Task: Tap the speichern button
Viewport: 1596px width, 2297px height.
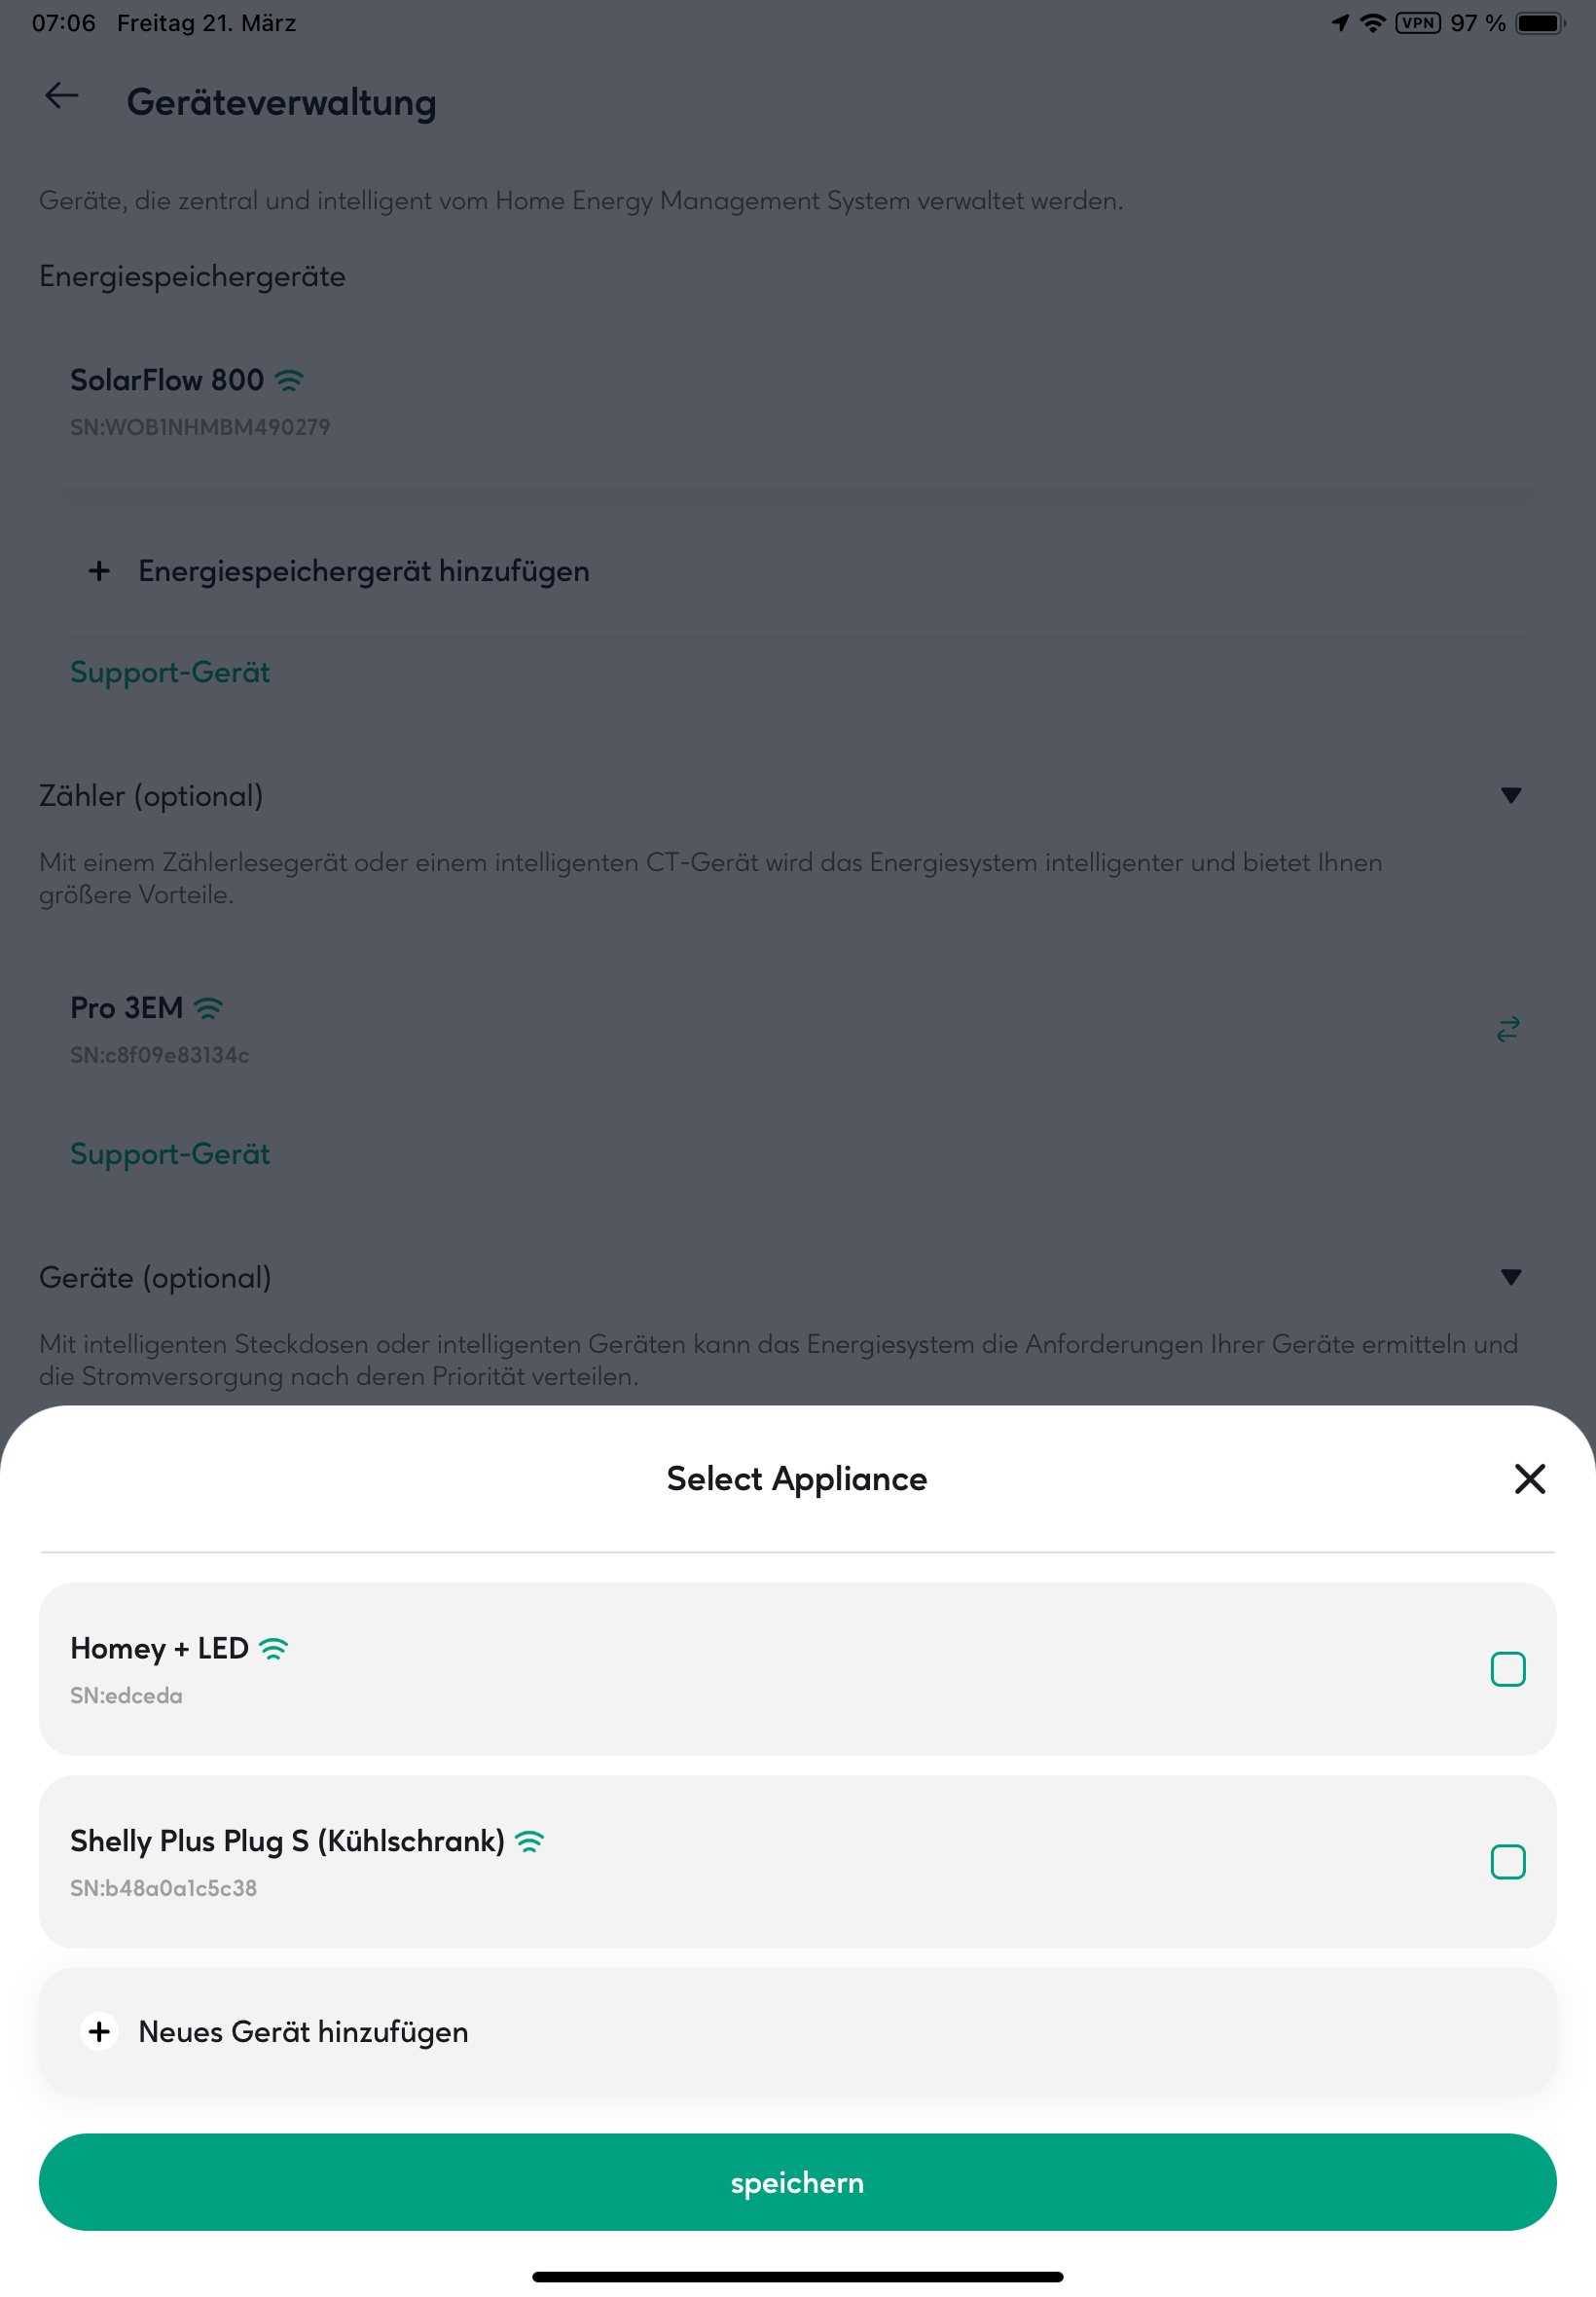Action: [x=797, y=2182]
